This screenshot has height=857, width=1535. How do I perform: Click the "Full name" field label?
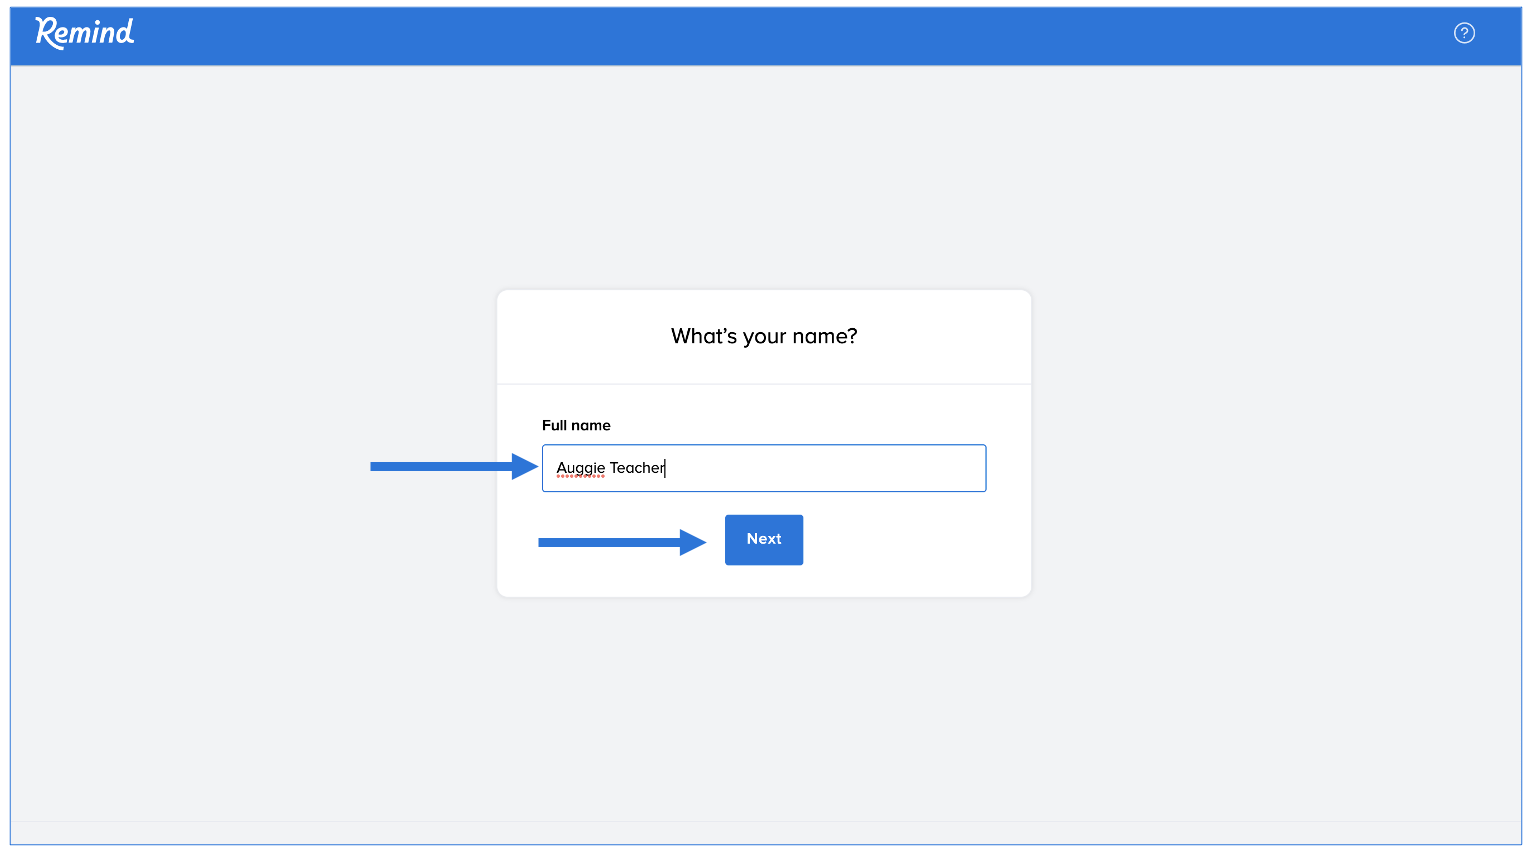tap(576, 425)
